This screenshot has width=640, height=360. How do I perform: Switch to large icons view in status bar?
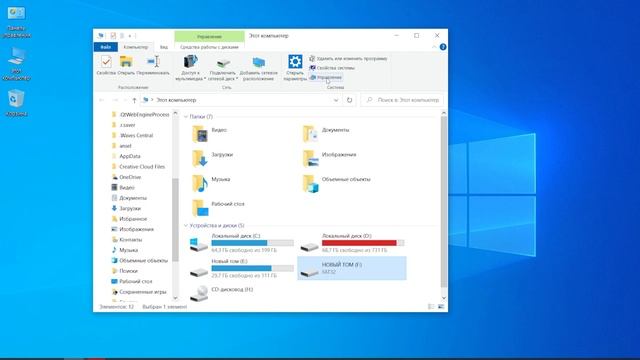click(x=441, y=307)
